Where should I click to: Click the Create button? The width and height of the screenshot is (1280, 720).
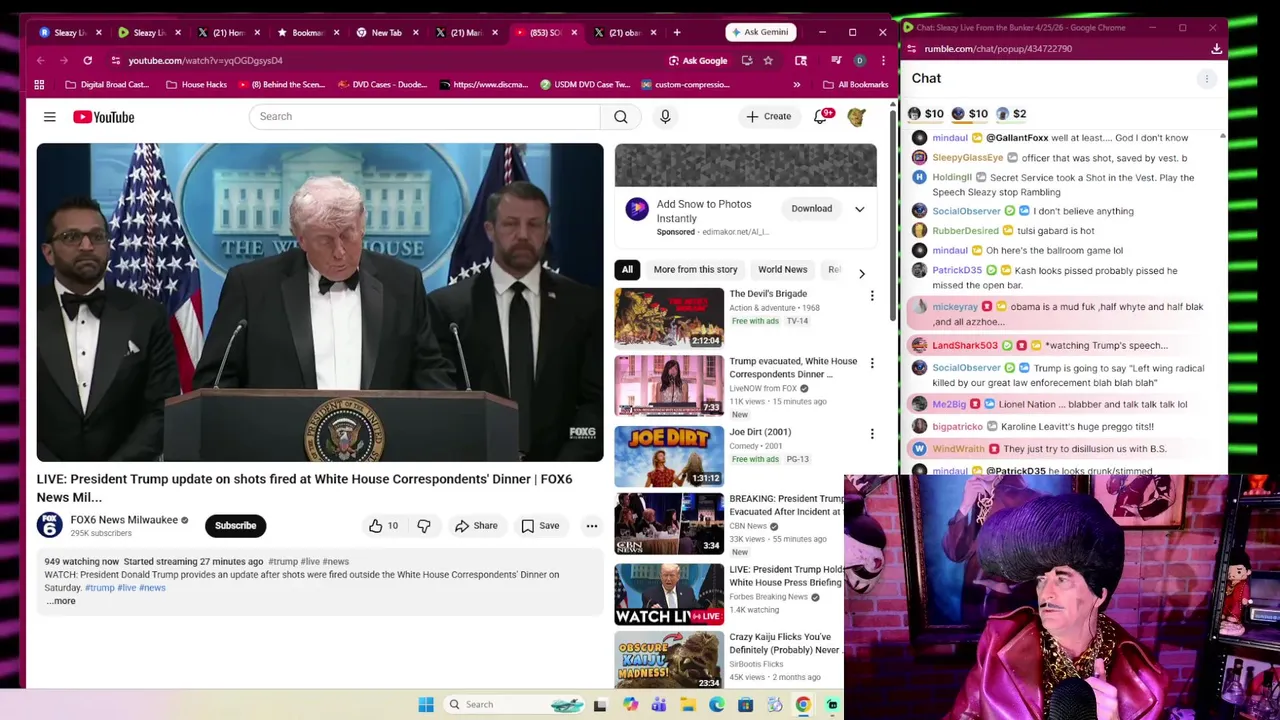(x=768, y=117)
